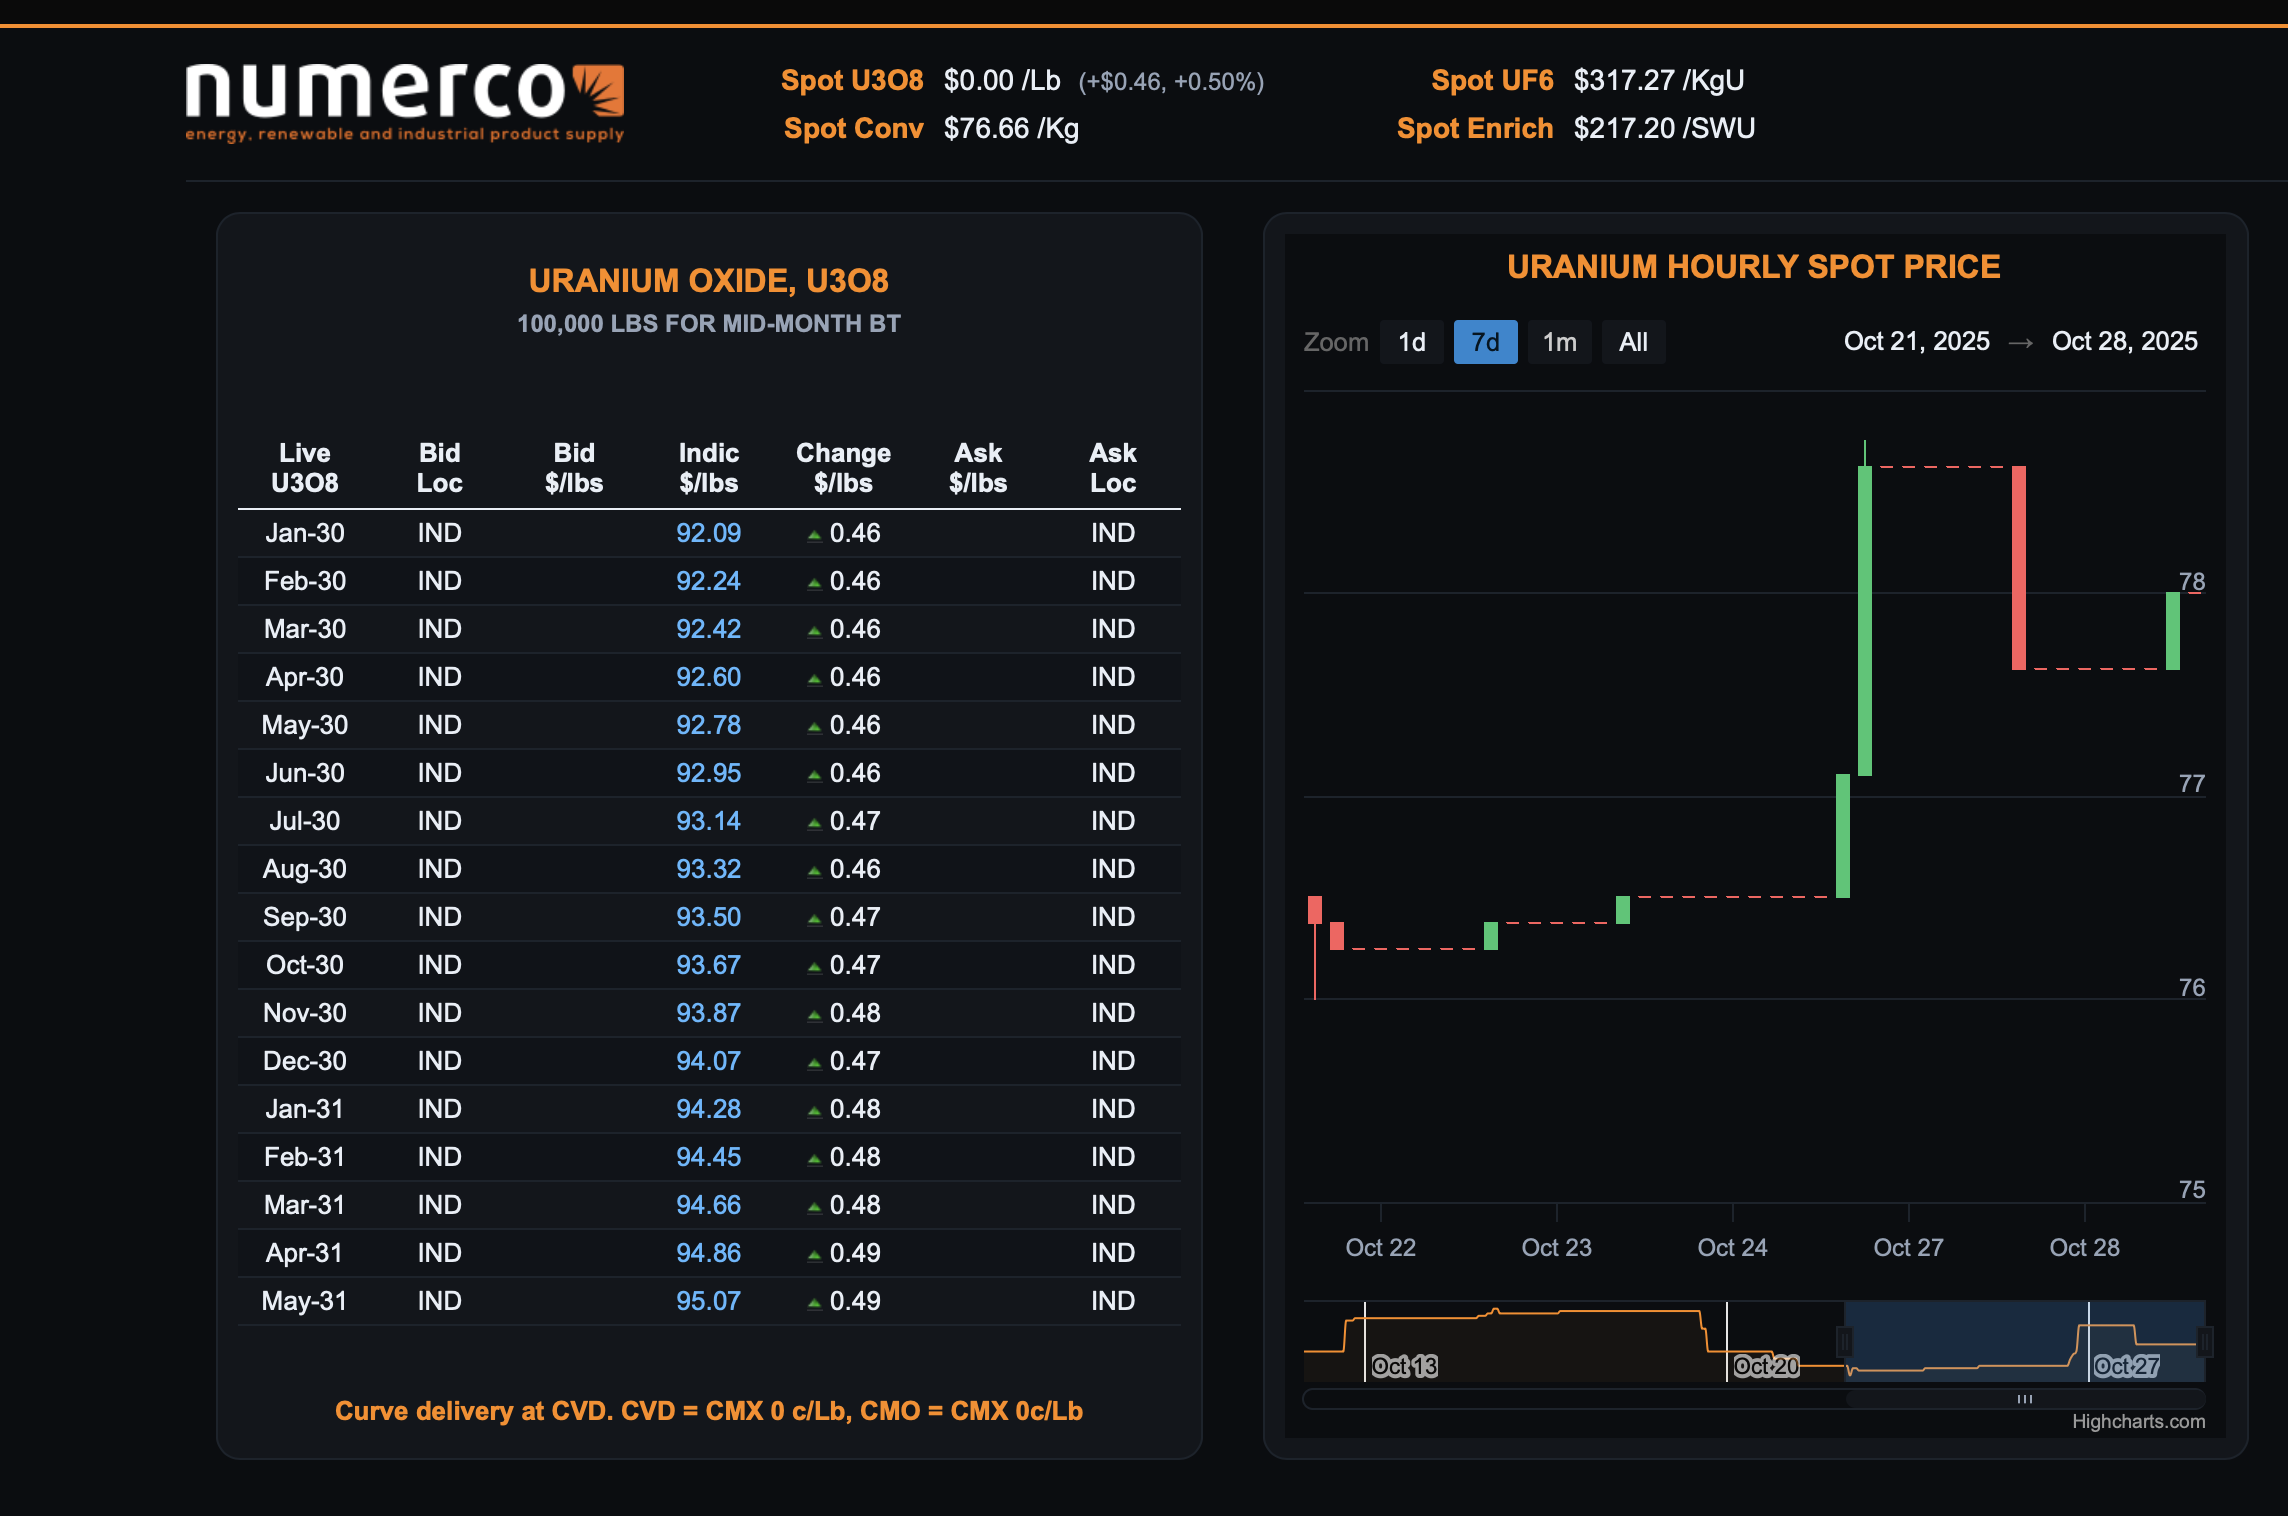Click the large red candlestick on chart
The height and width of the screenshot is (1516, 2288).
click(2018, 567)
